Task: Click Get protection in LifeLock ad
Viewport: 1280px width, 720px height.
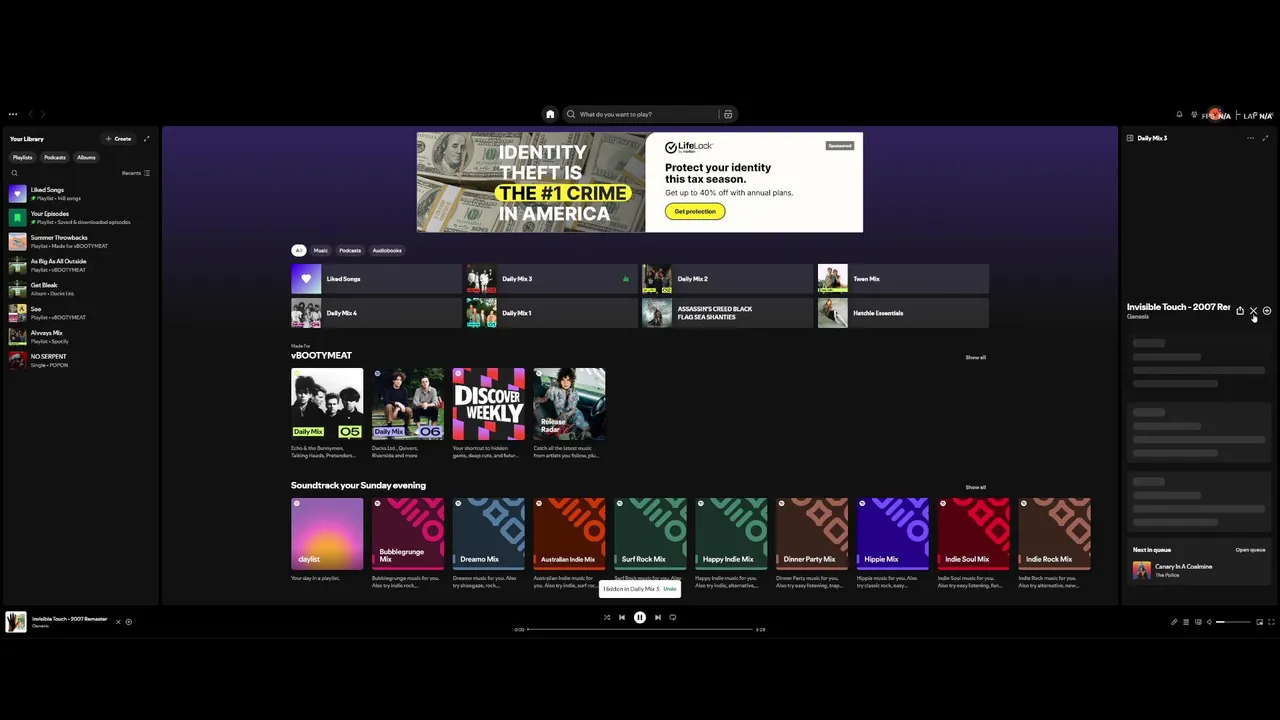Action: coord(695,211)
